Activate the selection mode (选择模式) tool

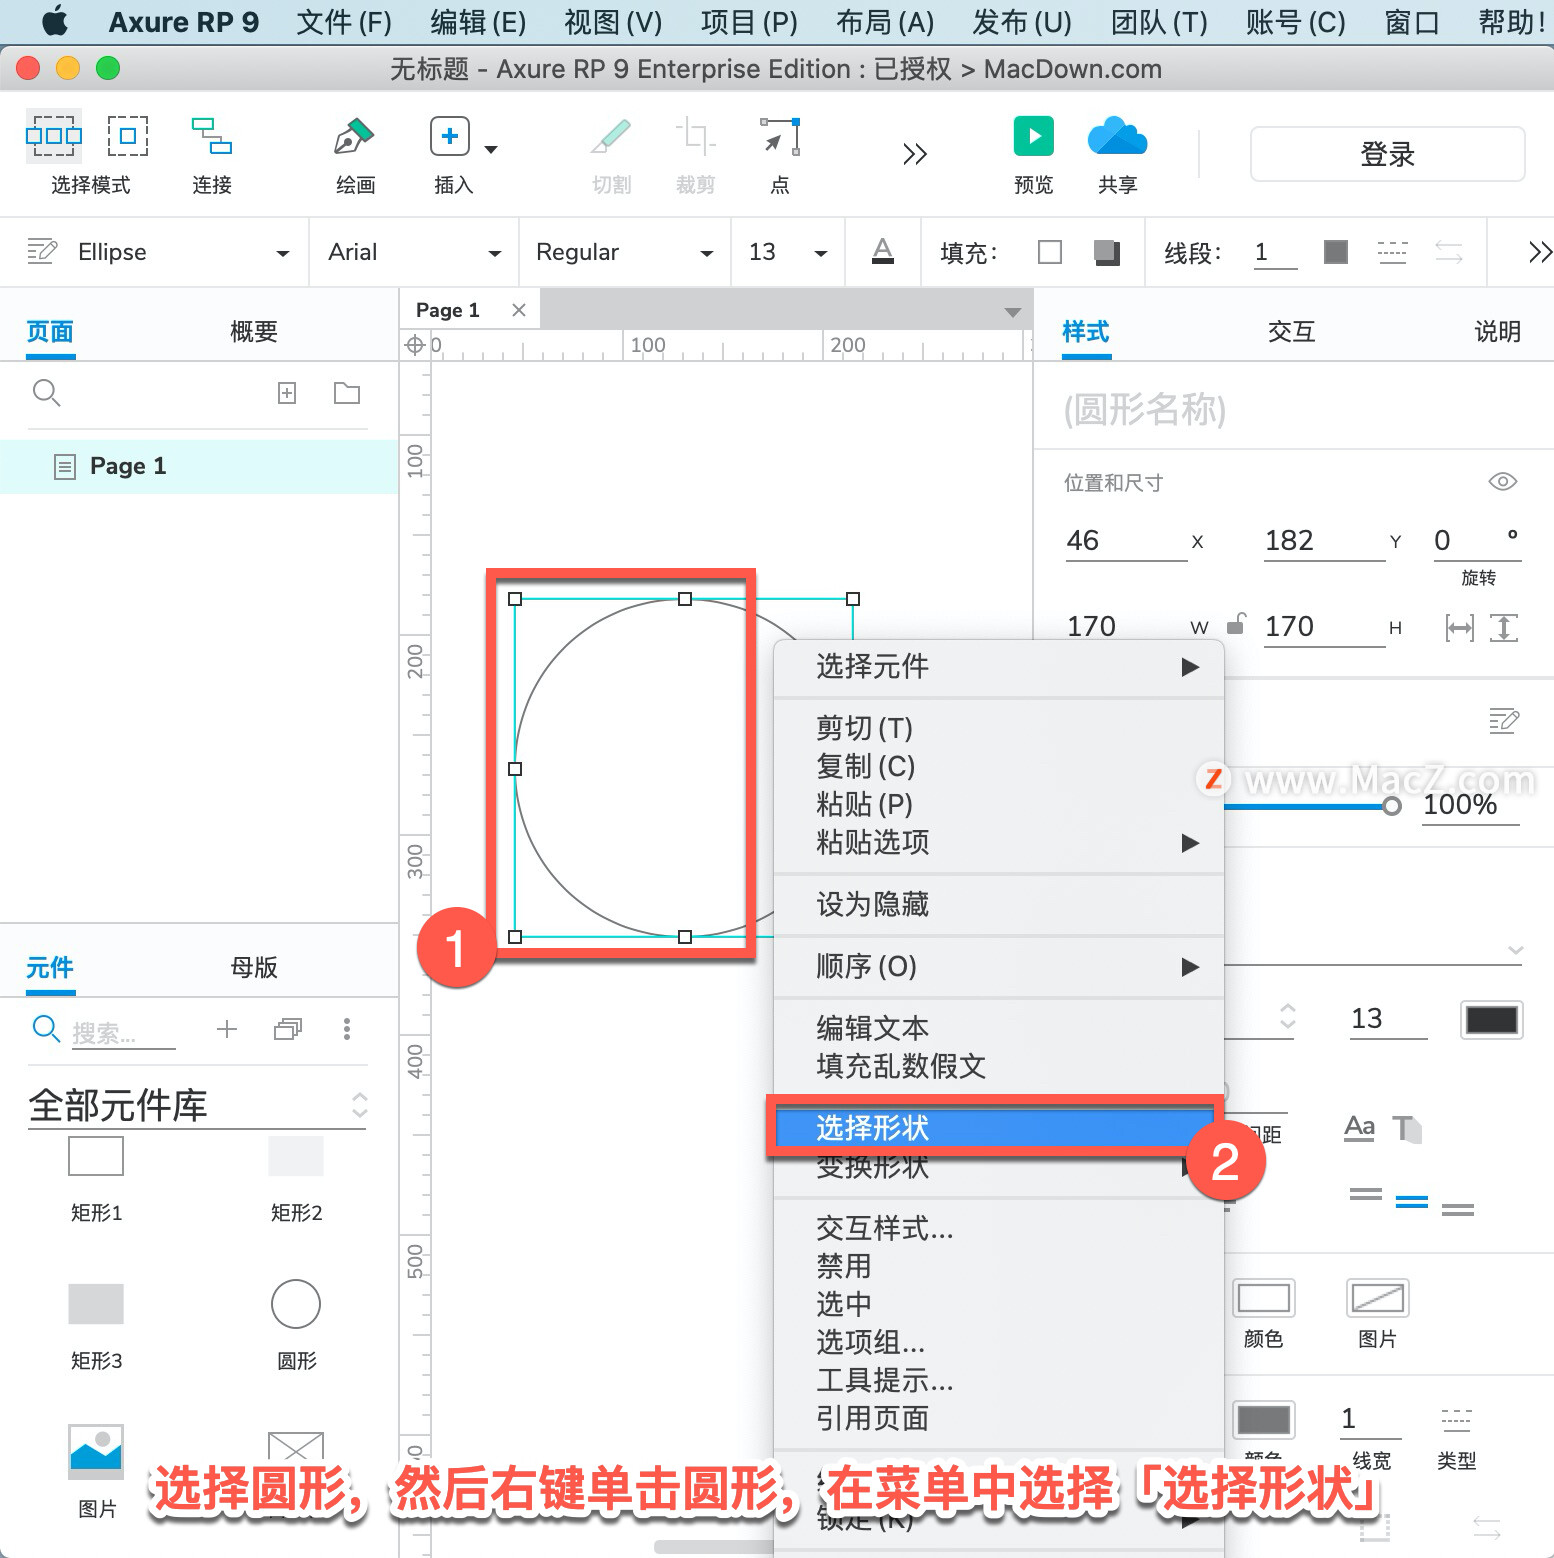click(54, 136)
